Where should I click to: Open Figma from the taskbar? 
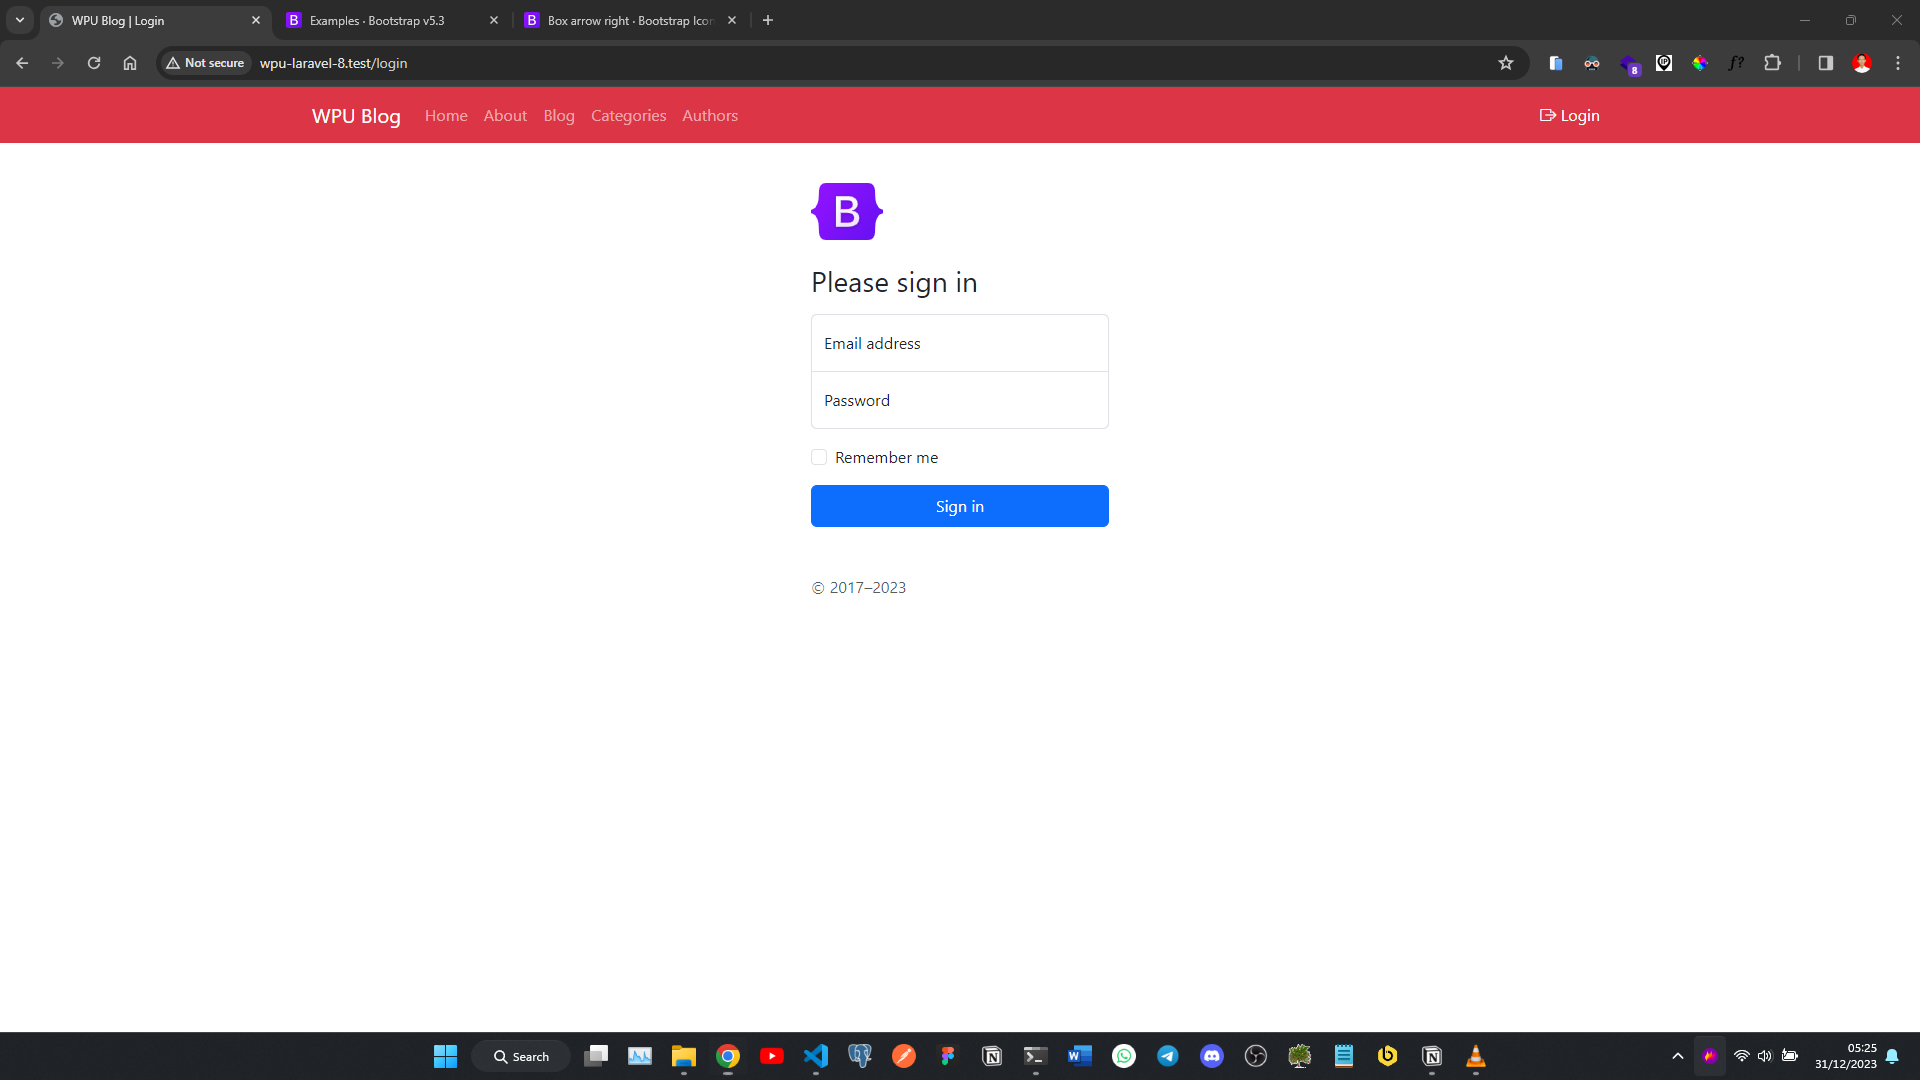(x=948, y=1055)
